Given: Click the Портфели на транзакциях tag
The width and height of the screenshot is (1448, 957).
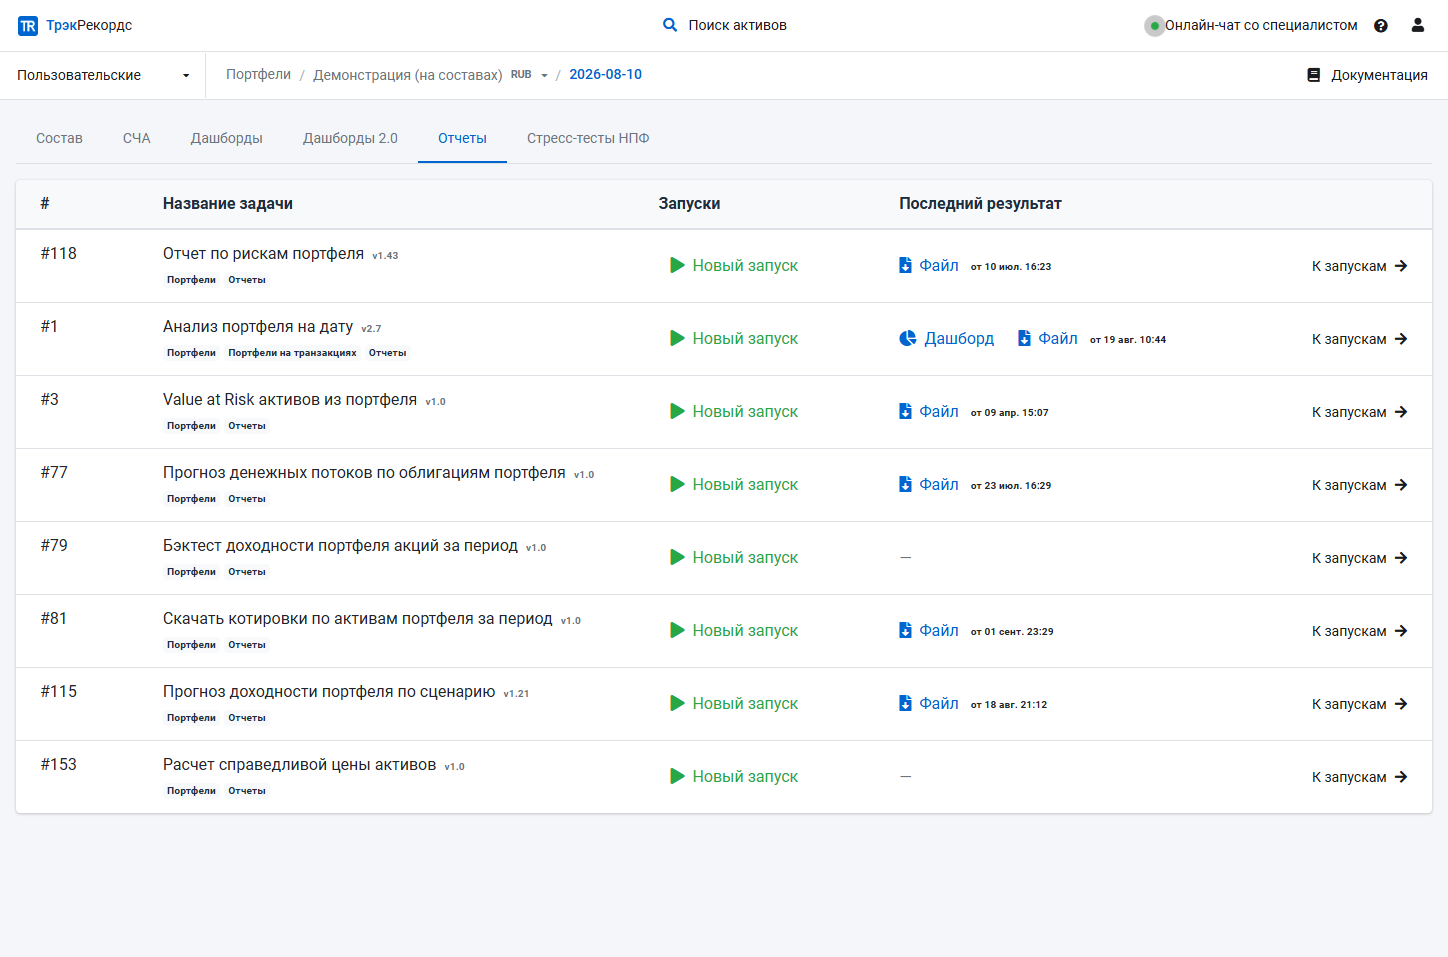Looking at the screenshot, I should (292, 353).
